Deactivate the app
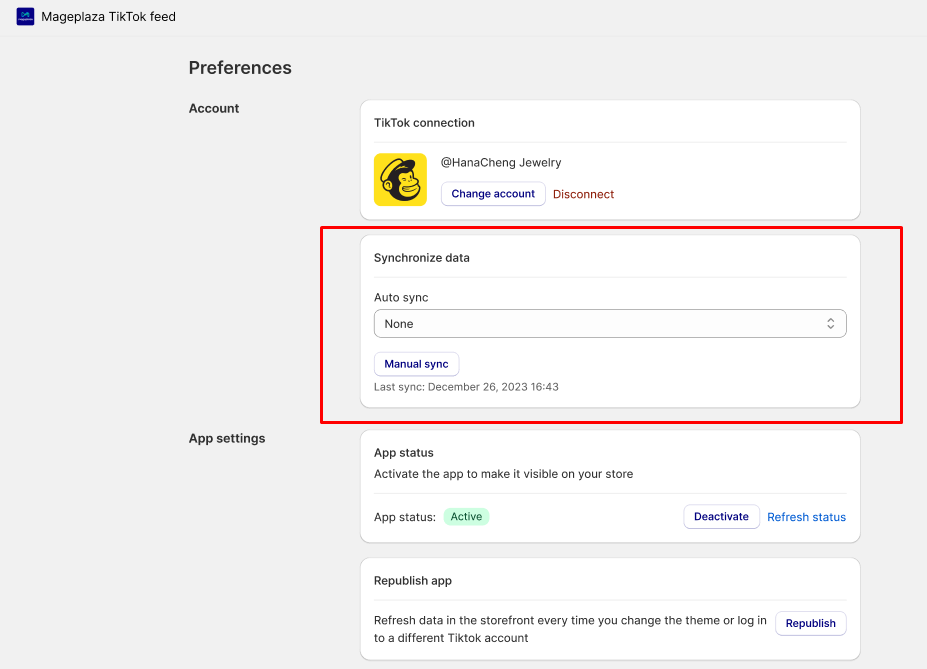This screenshot has height=669, width=927. pos(721,517)
